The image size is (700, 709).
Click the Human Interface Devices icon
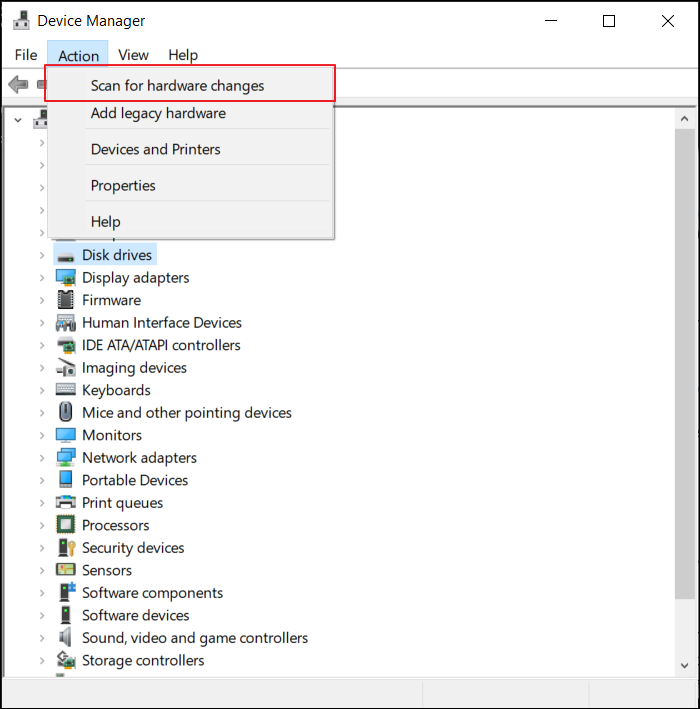66,323
